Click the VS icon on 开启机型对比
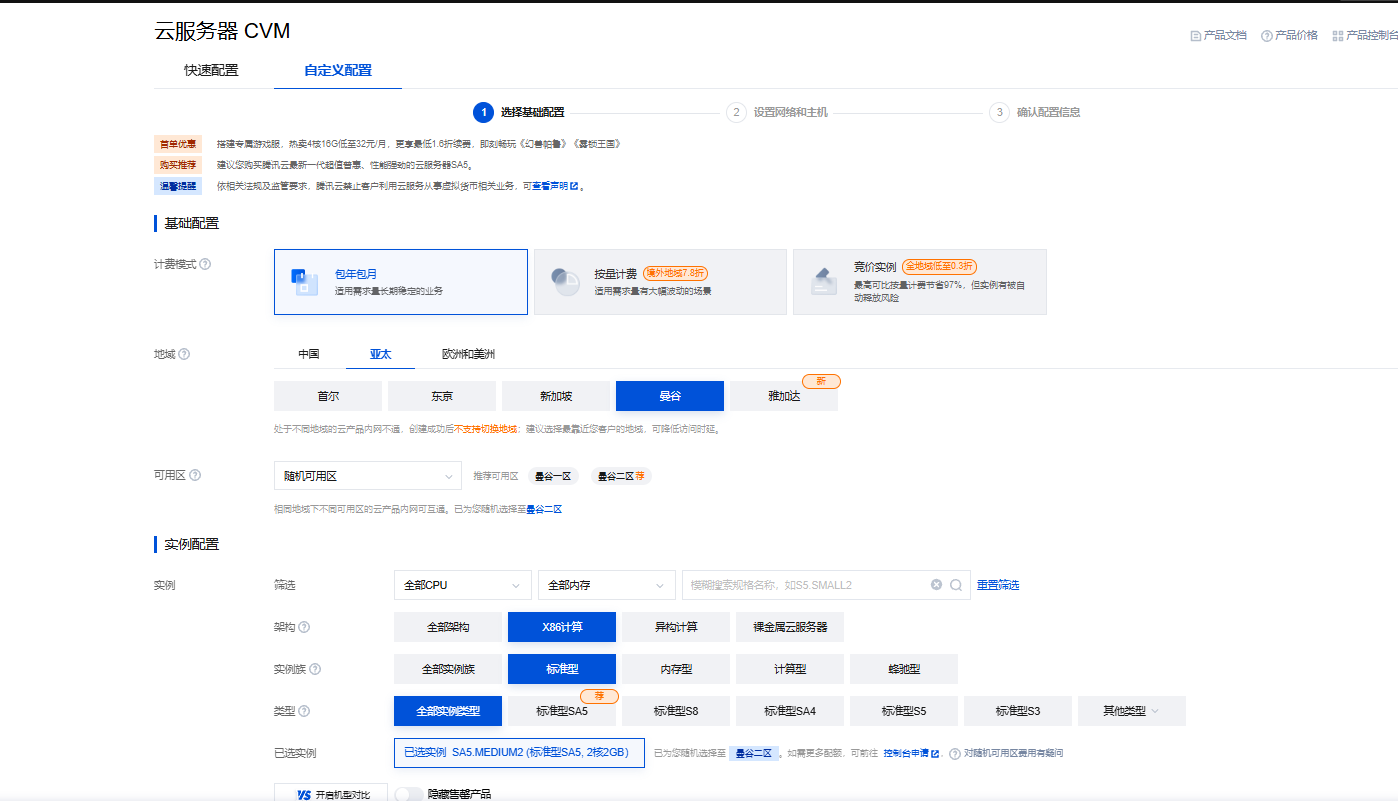This screenshot has width=1398, height=811. coord(304,795)
